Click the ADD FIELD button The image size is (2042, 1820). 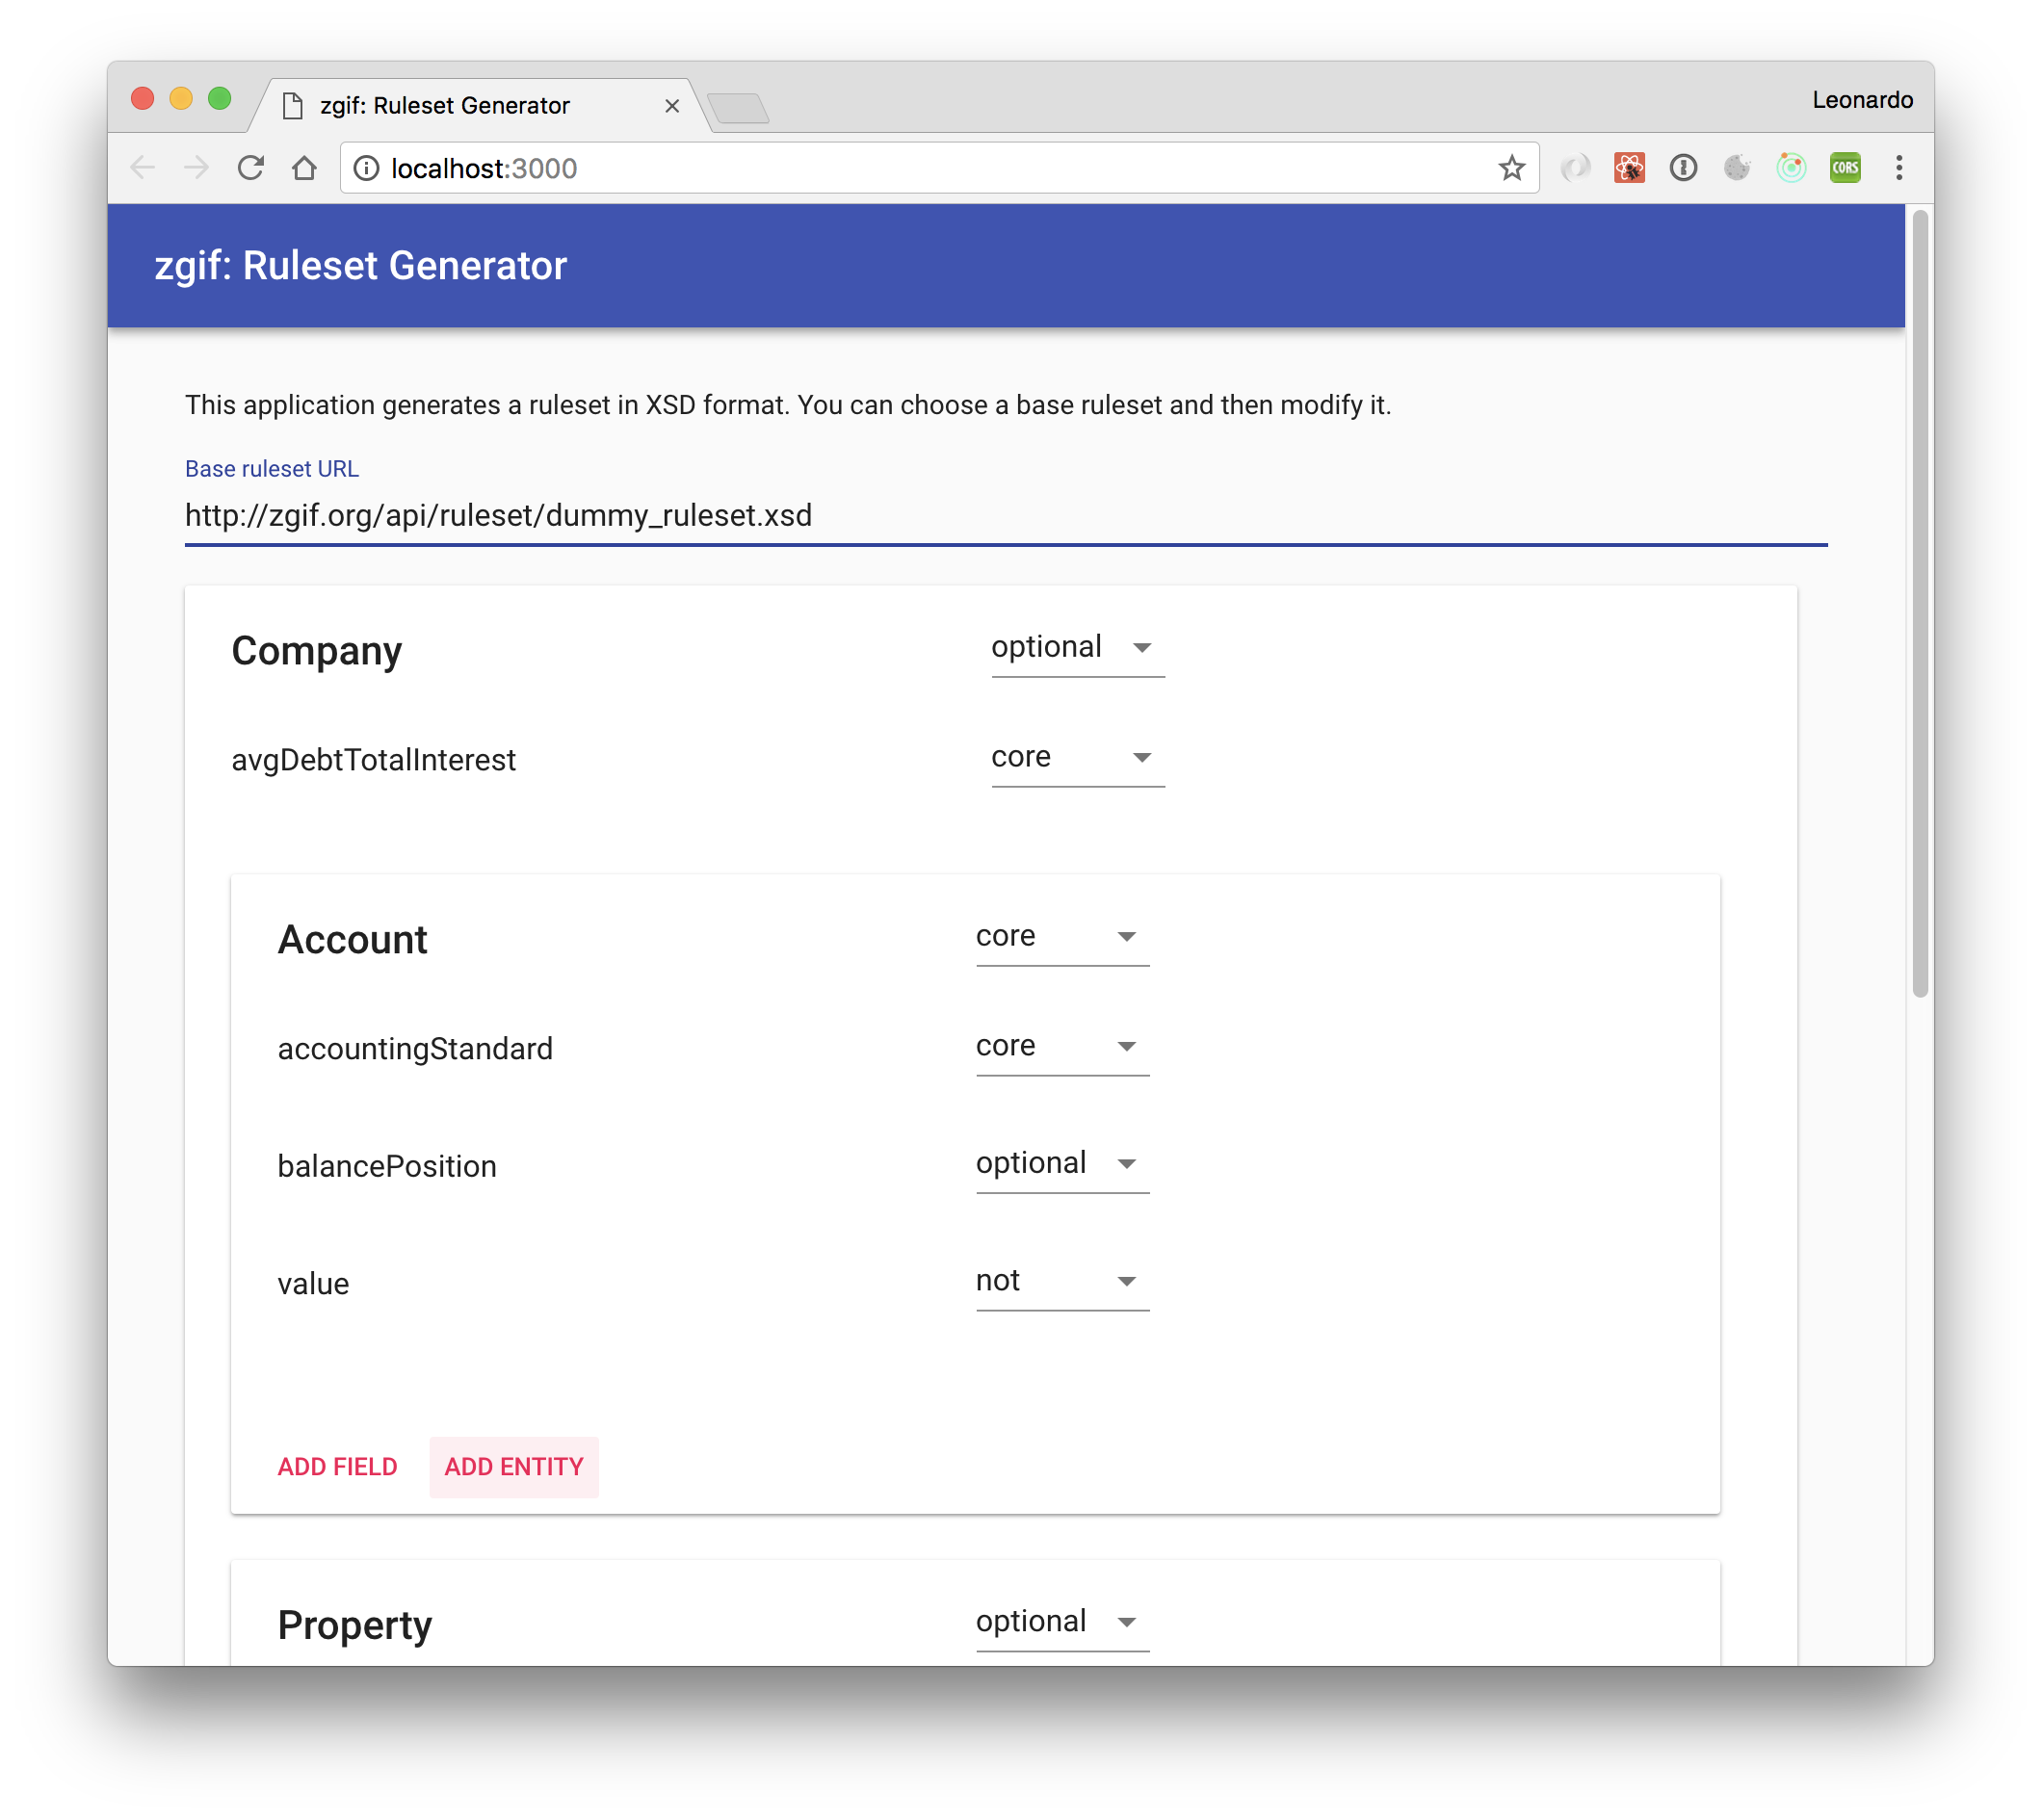click(x=337, y=1467)
